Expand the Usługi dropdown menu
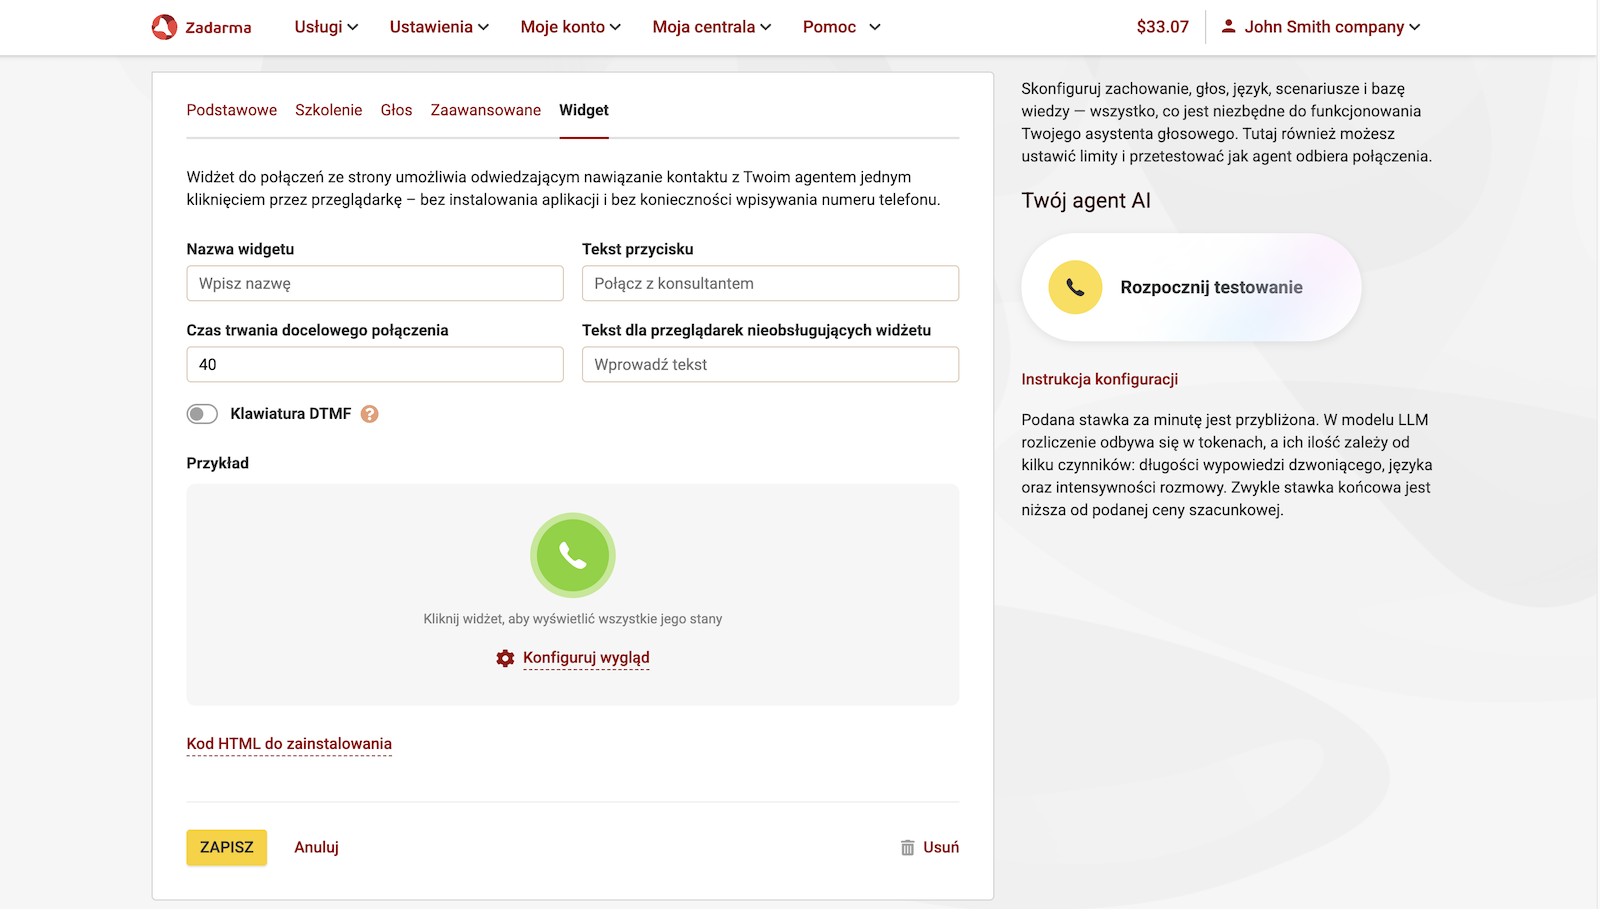This screenshot has height=909, width=1600. click(326, 27)
